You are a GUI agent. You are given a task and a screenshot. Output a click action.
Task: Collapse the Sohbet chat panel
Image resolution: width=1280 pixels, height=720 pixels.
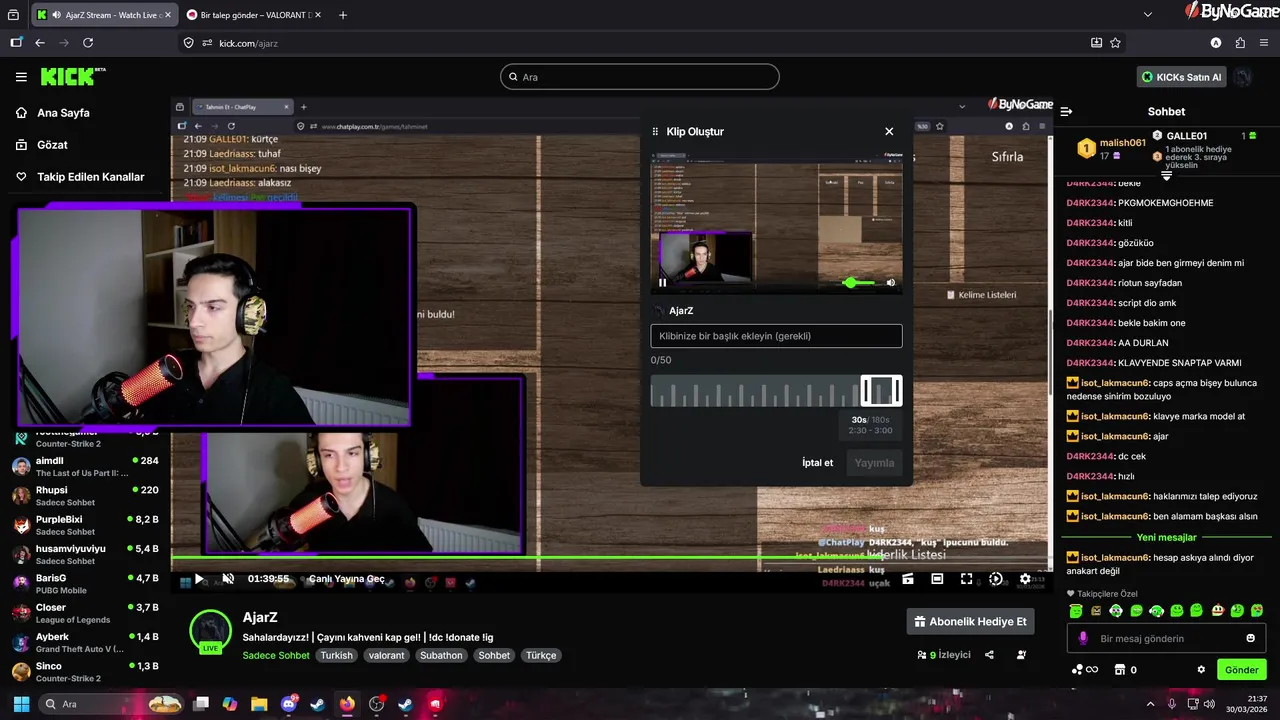[1066, 112]
